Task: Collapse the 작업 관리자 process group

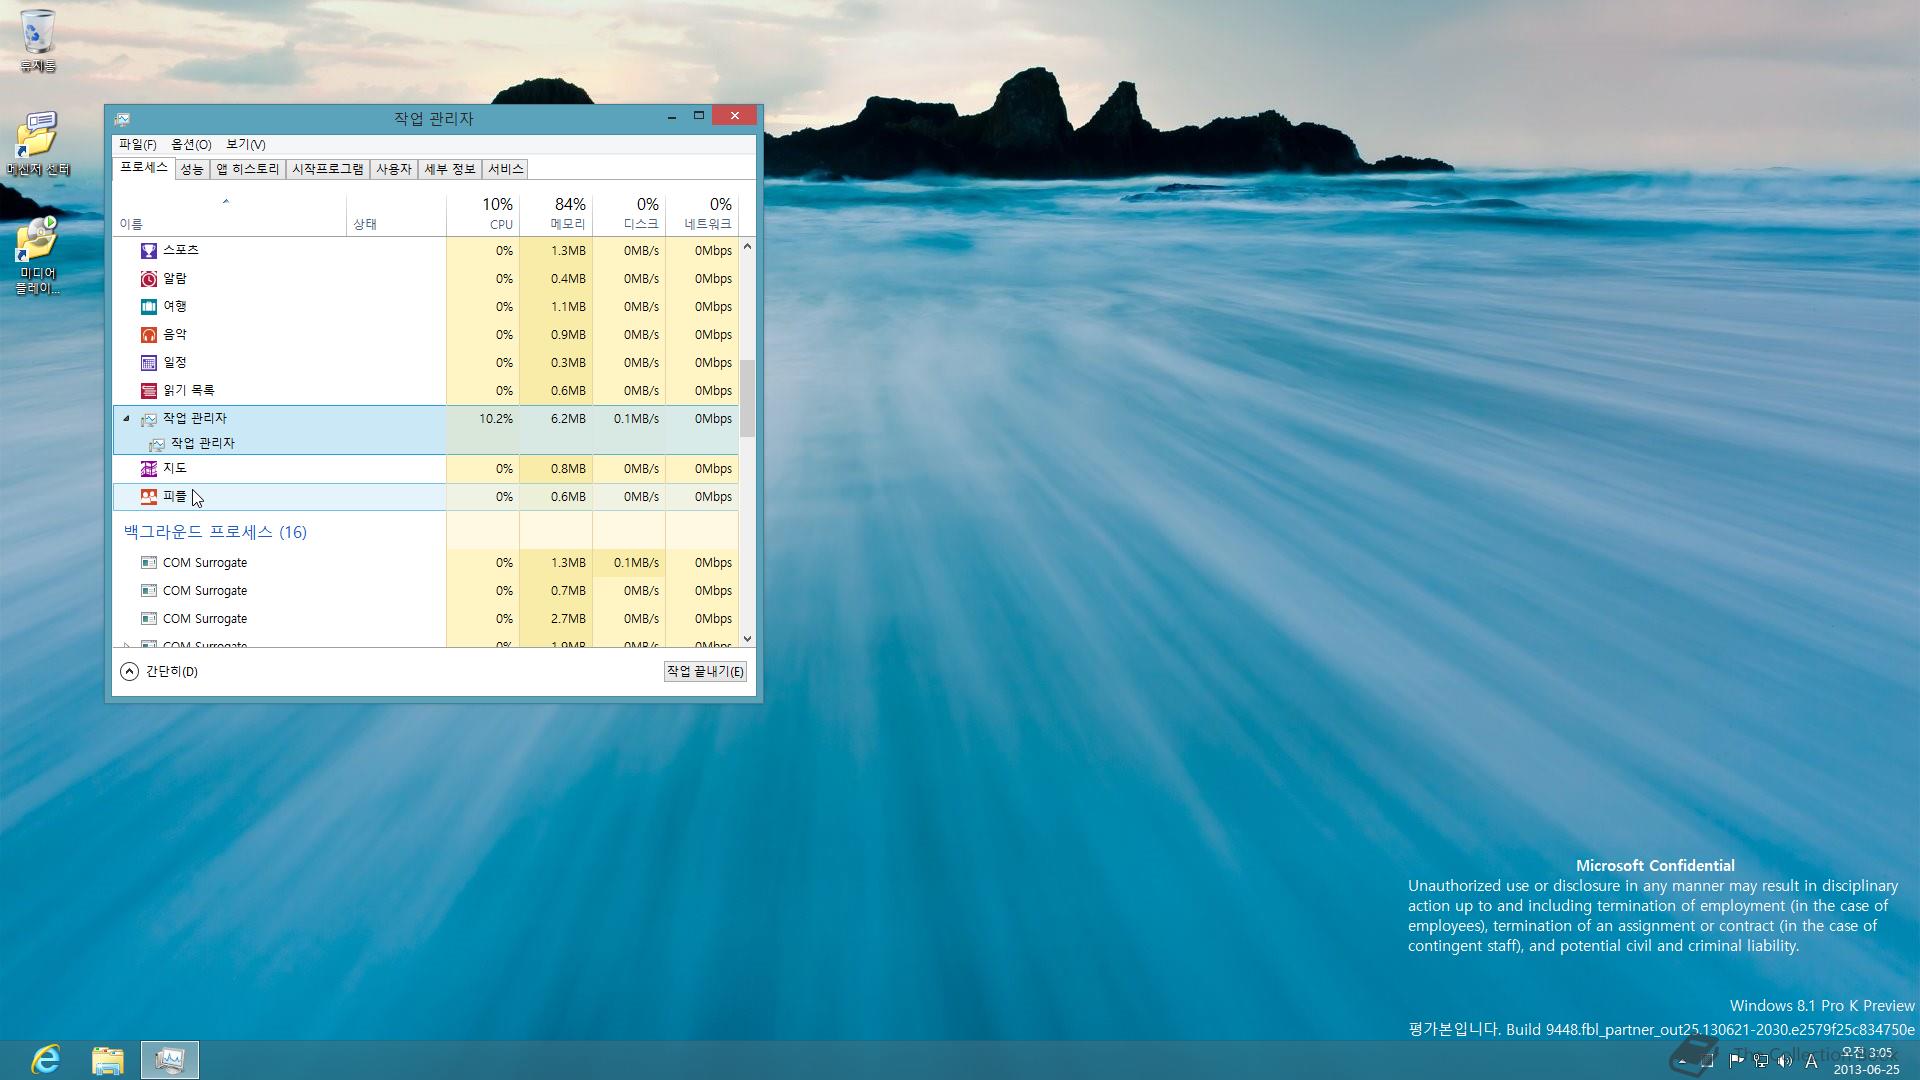Action: (126, 419)
